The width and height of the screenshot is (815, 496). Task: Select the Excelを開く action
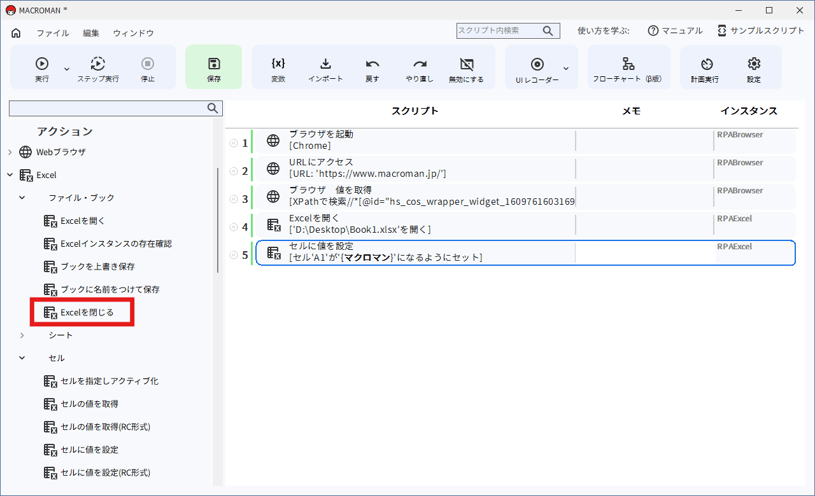tap(74, 220)
